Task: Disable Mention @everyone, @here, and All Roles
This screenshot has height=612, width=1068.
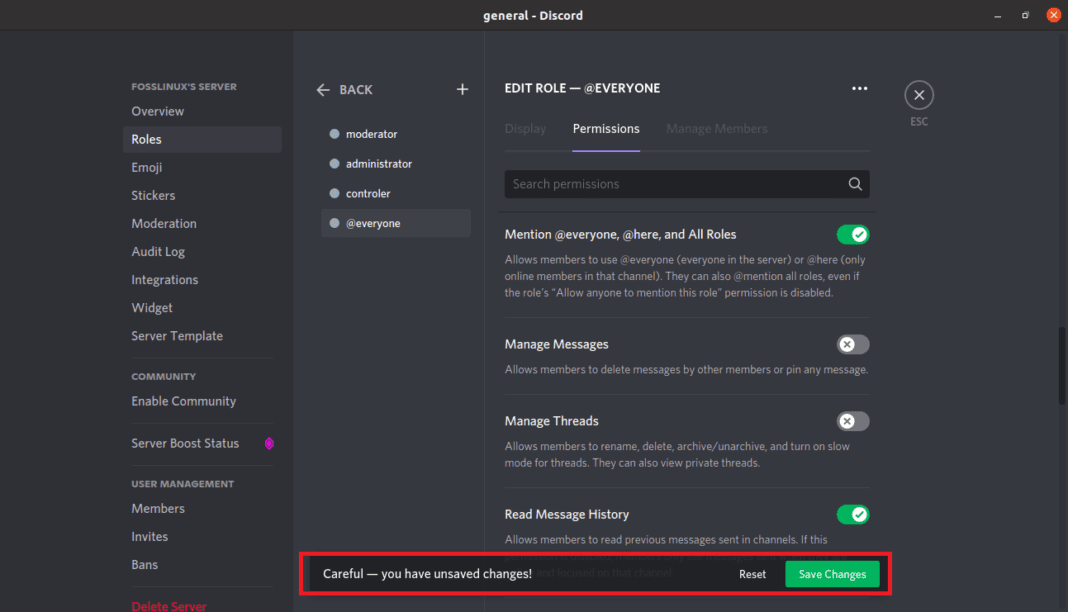Action: click(852, 234)
